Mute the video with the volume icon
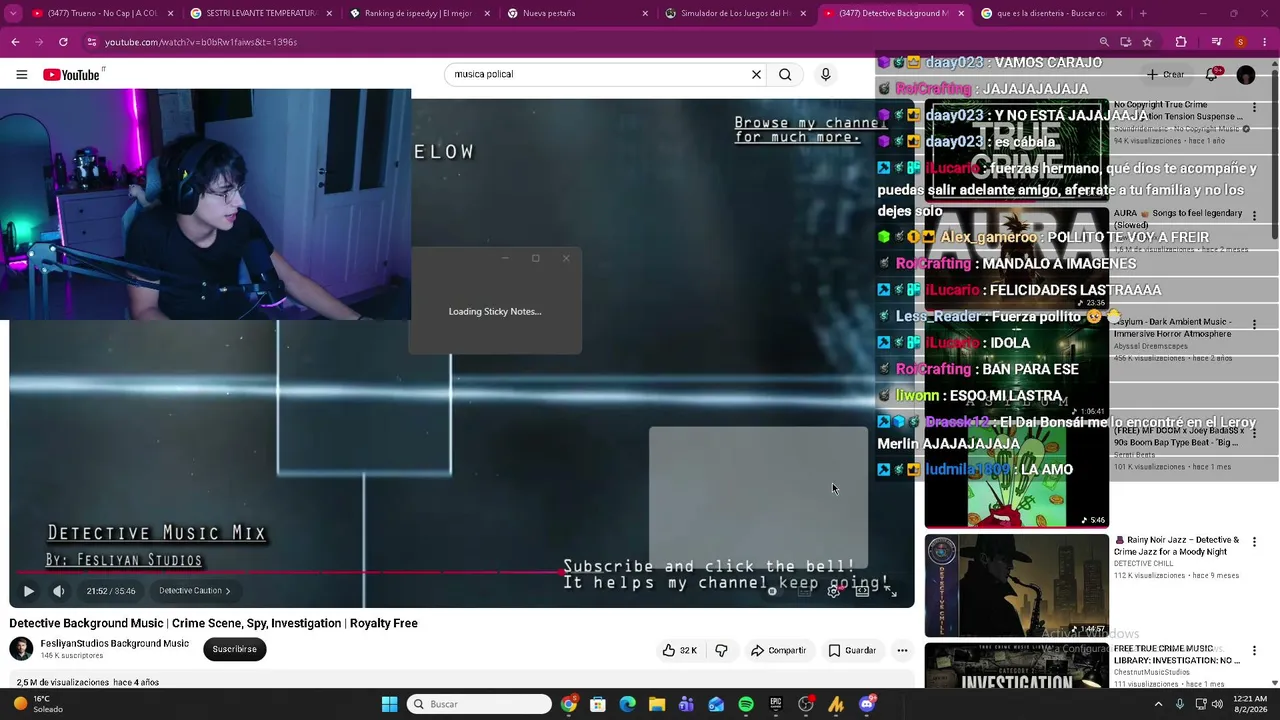Image resolution: width=1280 pixels, height=720 pixels. pos(59,591)
